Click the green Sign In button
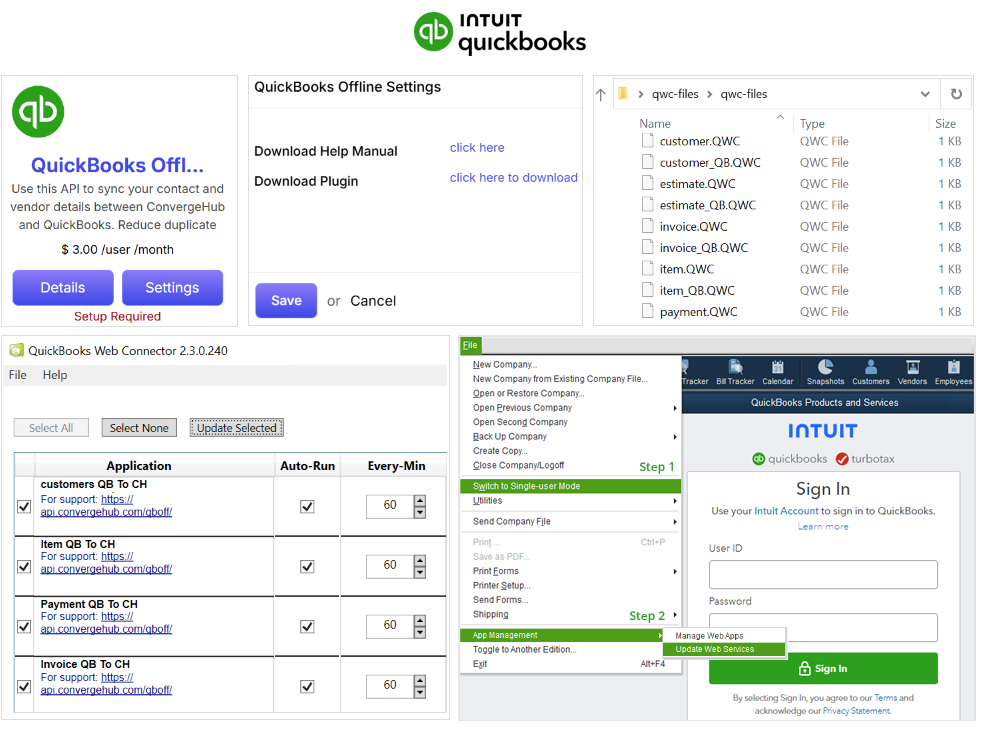This screenshot has width=1000, height=729. pos(823,668)
